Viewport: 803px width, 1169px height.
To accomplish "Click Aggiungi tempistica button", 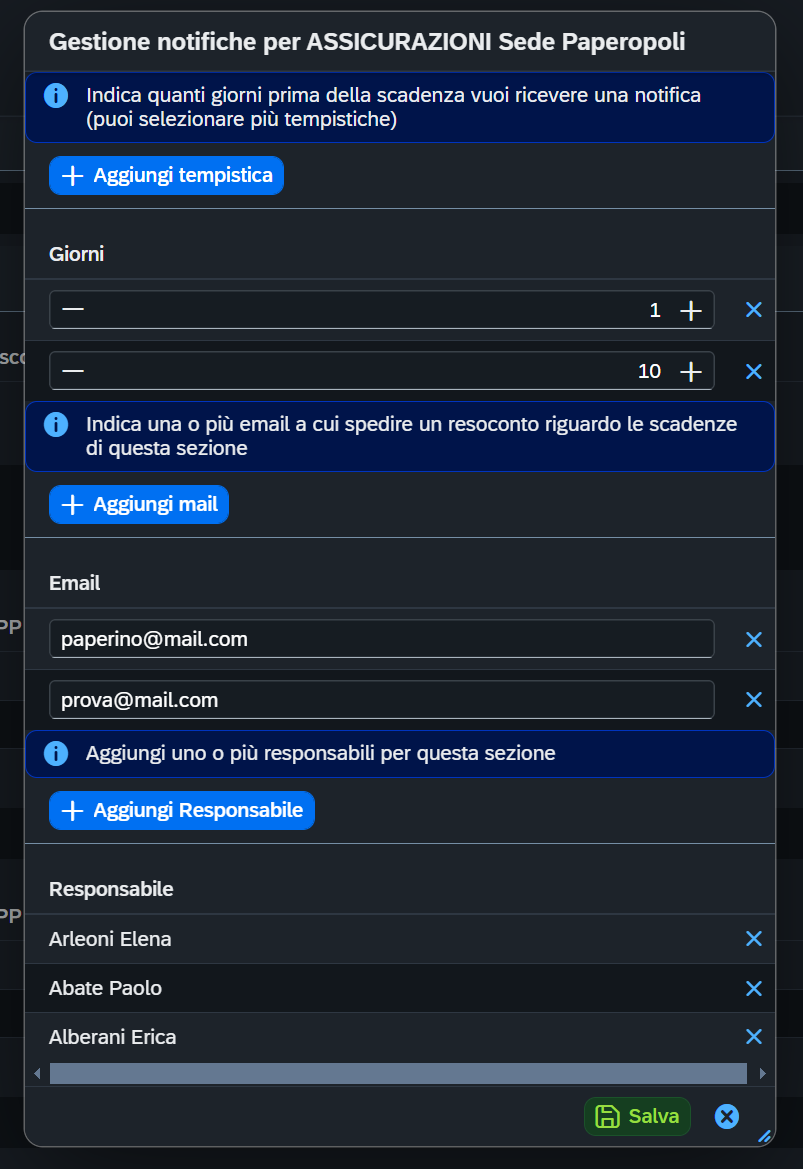I will click(166, 175).
